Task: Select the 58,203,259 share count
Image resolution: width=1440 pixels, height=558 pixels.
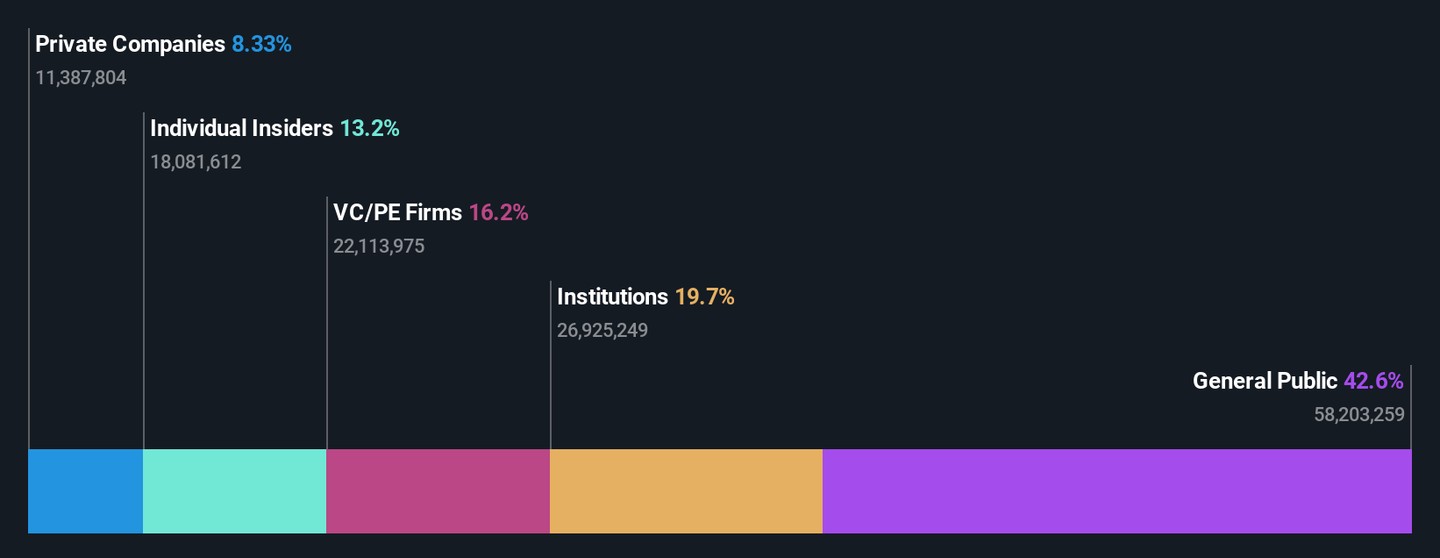Action: [1359, 414]
